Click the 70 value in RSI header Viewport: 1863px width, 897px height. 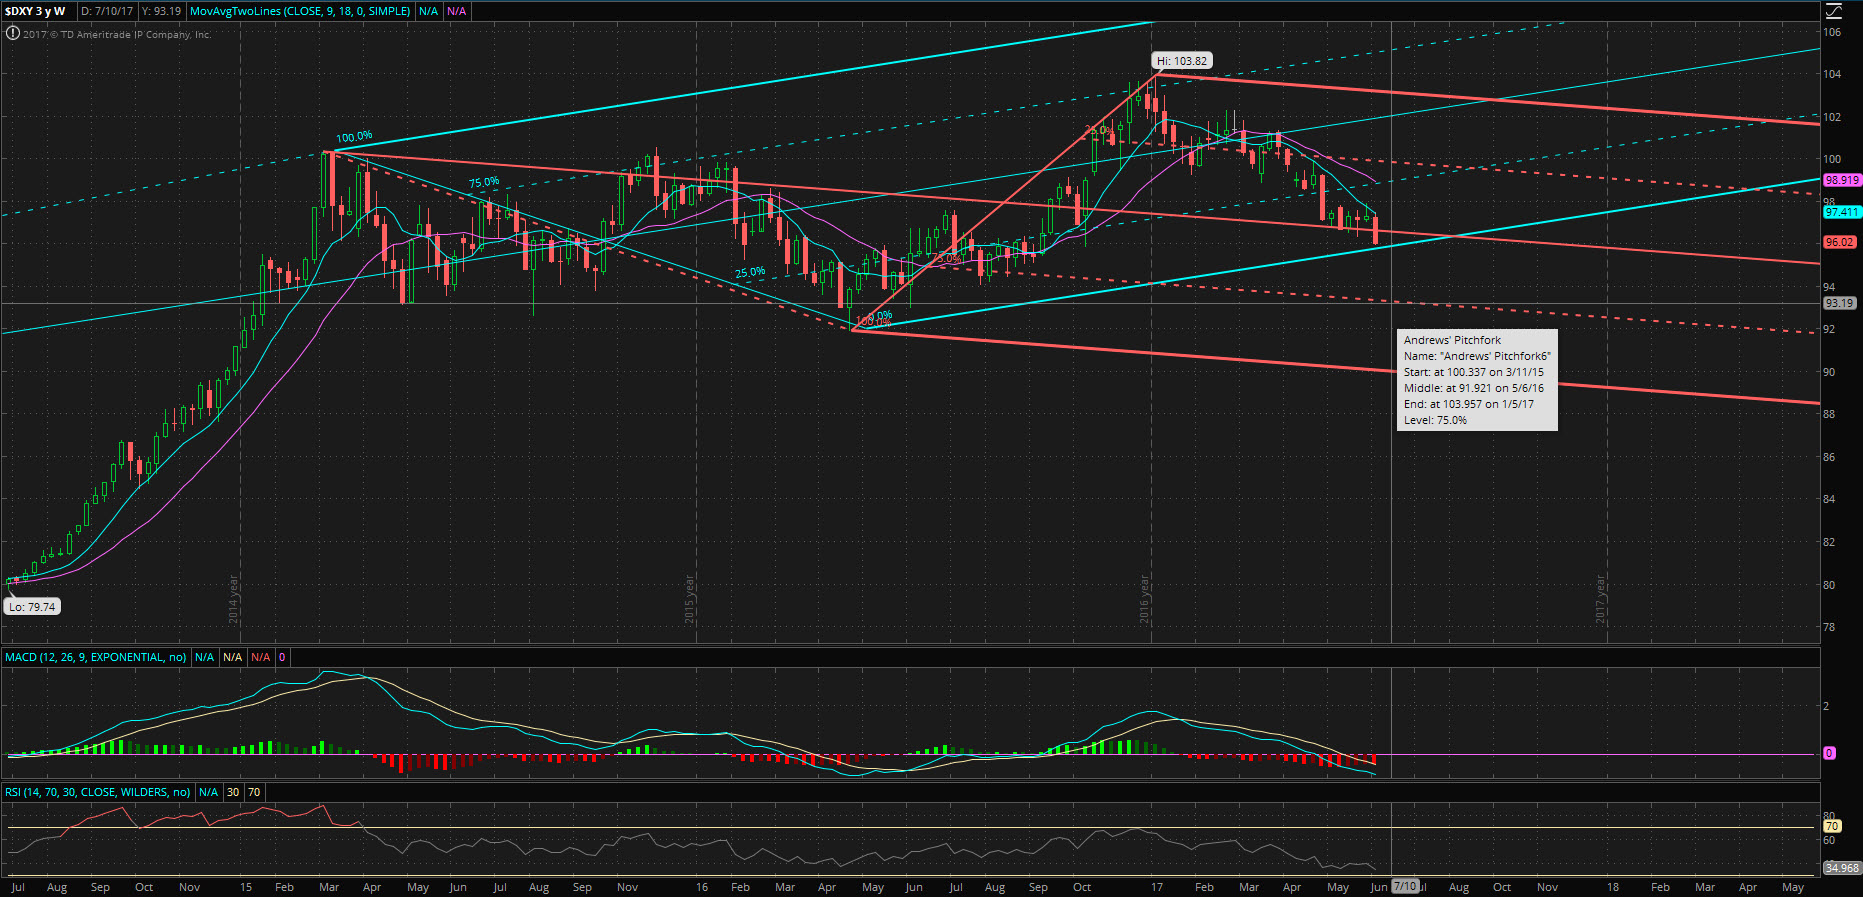pyautogui.click(x=254, y=792)
